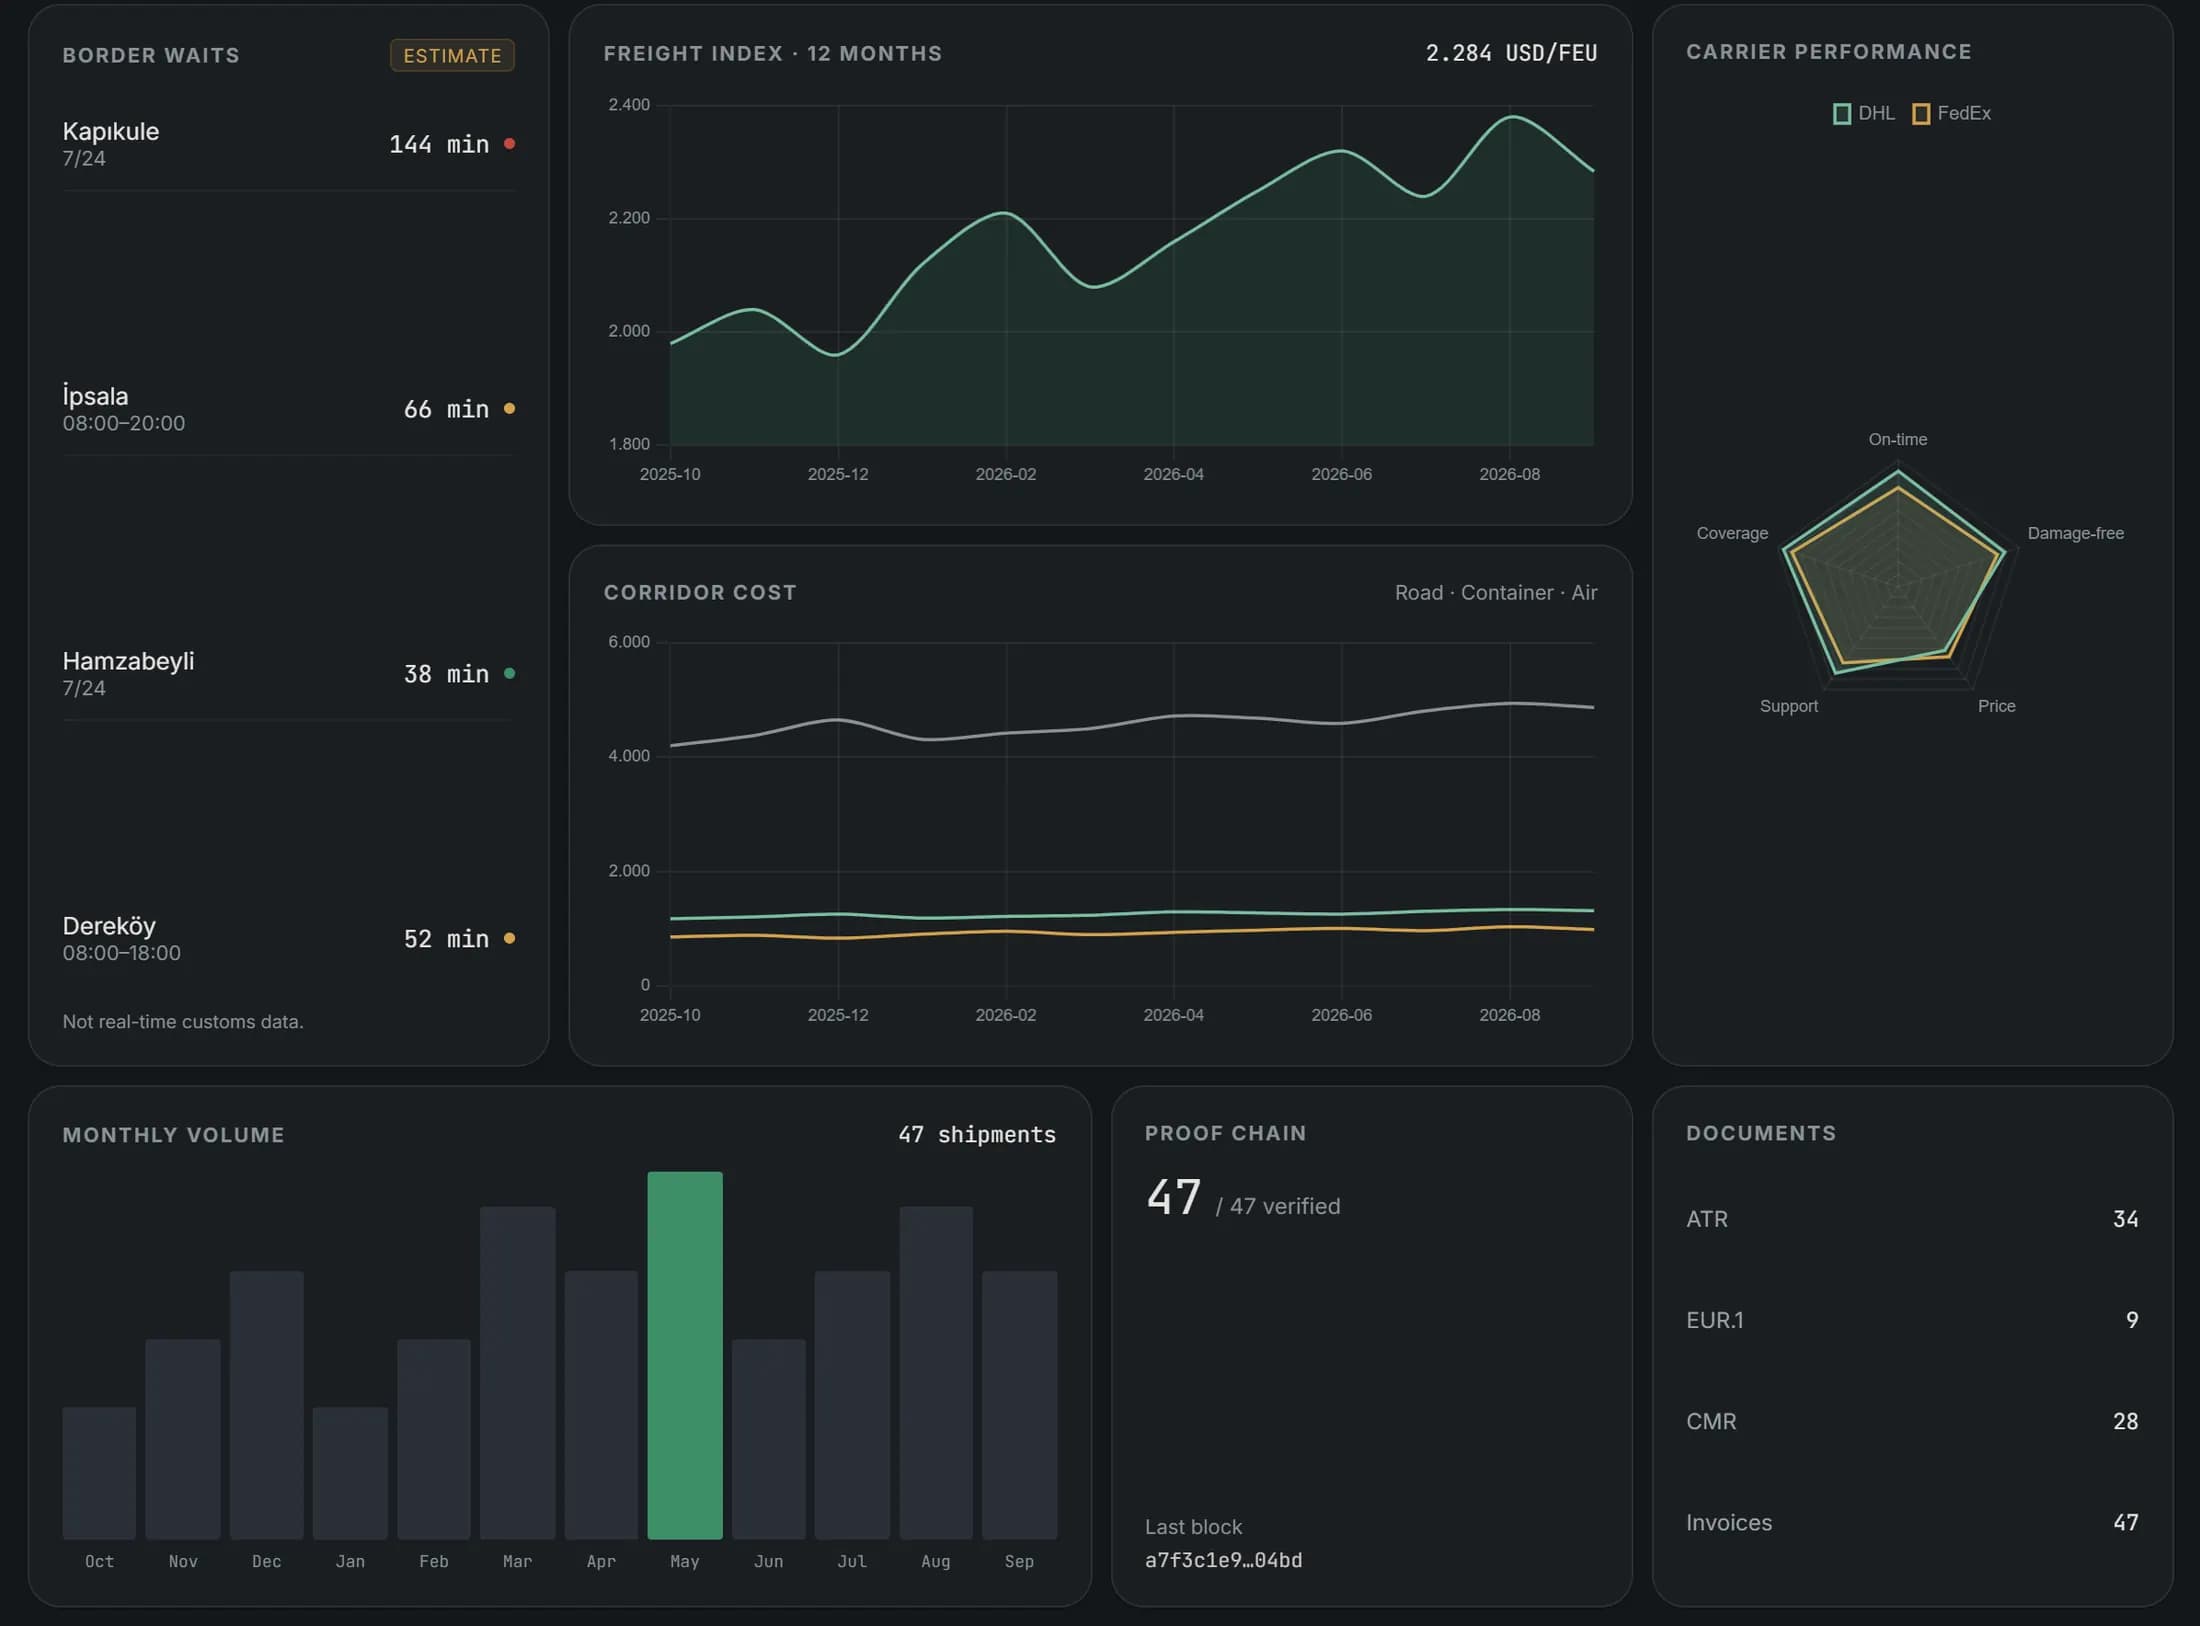Click the Sep month label
This screenshot has height=1626, width=2200.
click(1019, 1562)
